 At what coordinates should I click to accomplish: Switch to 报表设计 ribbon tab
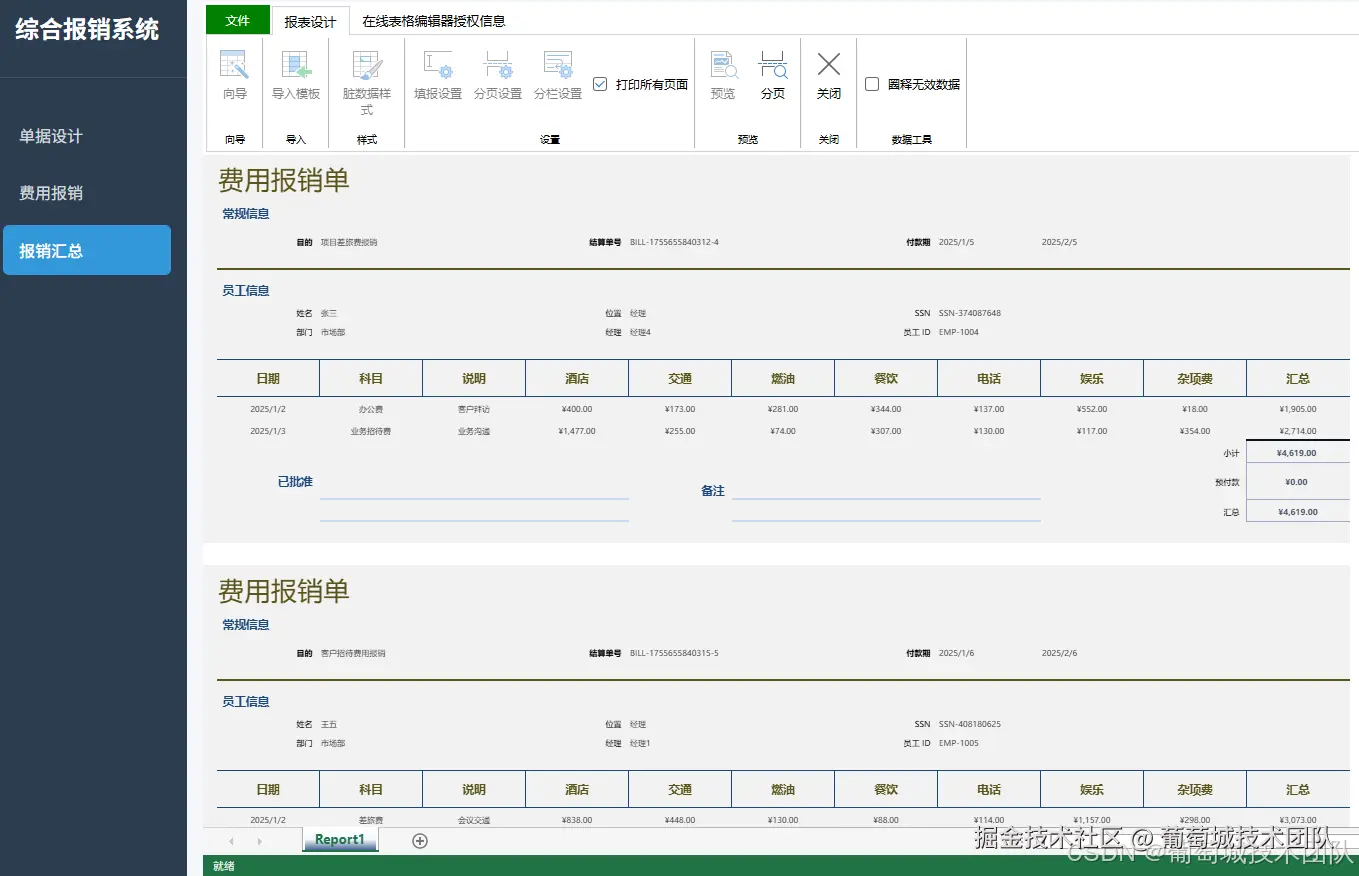[x=310, y=21]
